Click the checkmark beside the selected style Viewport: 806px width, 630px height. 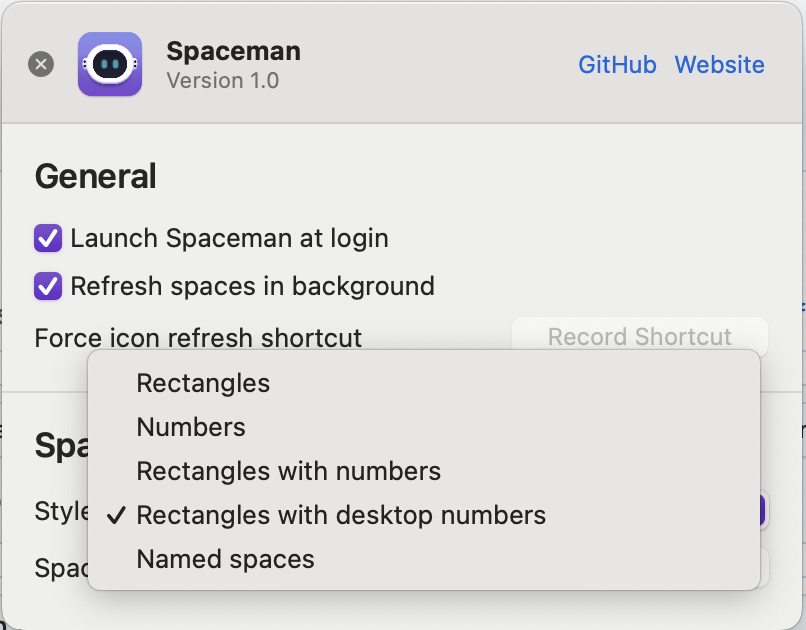click(x=116, y=515)
